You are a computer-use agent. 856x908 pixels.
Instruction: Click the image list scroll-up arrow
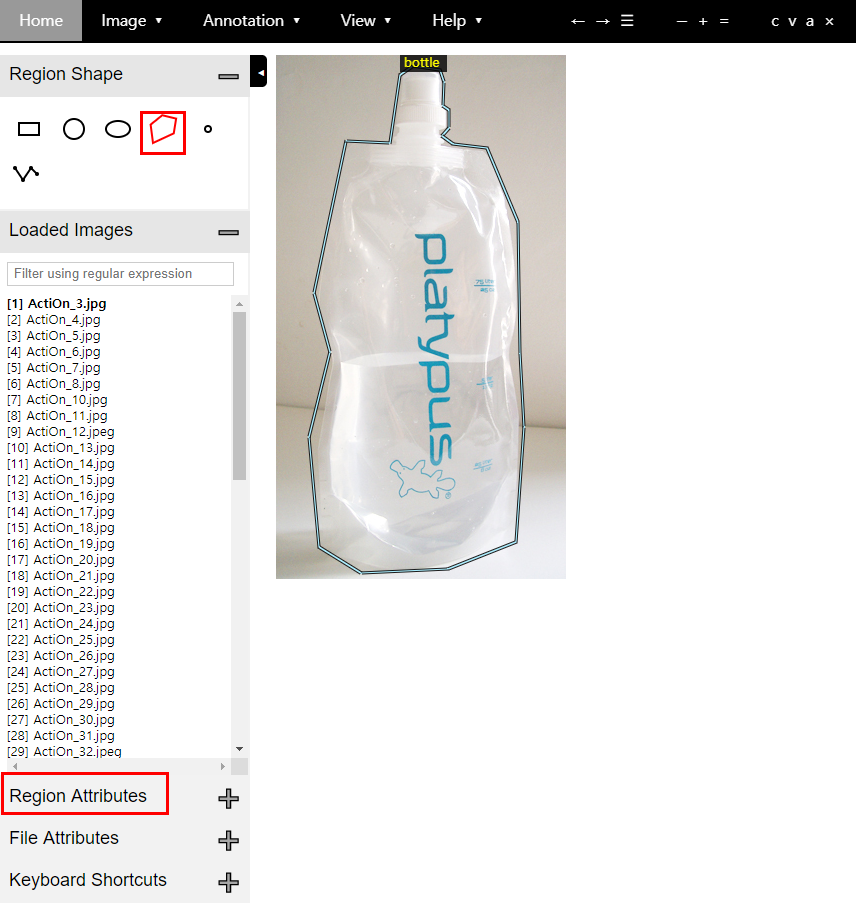tap(239, 303)
